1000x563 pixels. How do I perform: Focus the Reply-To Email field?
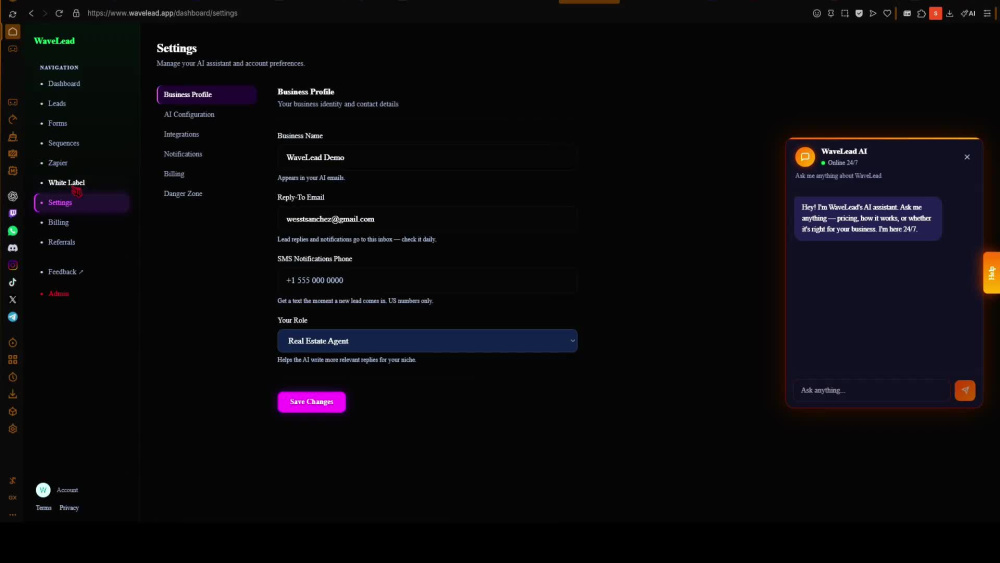click(x=427, y=219)
